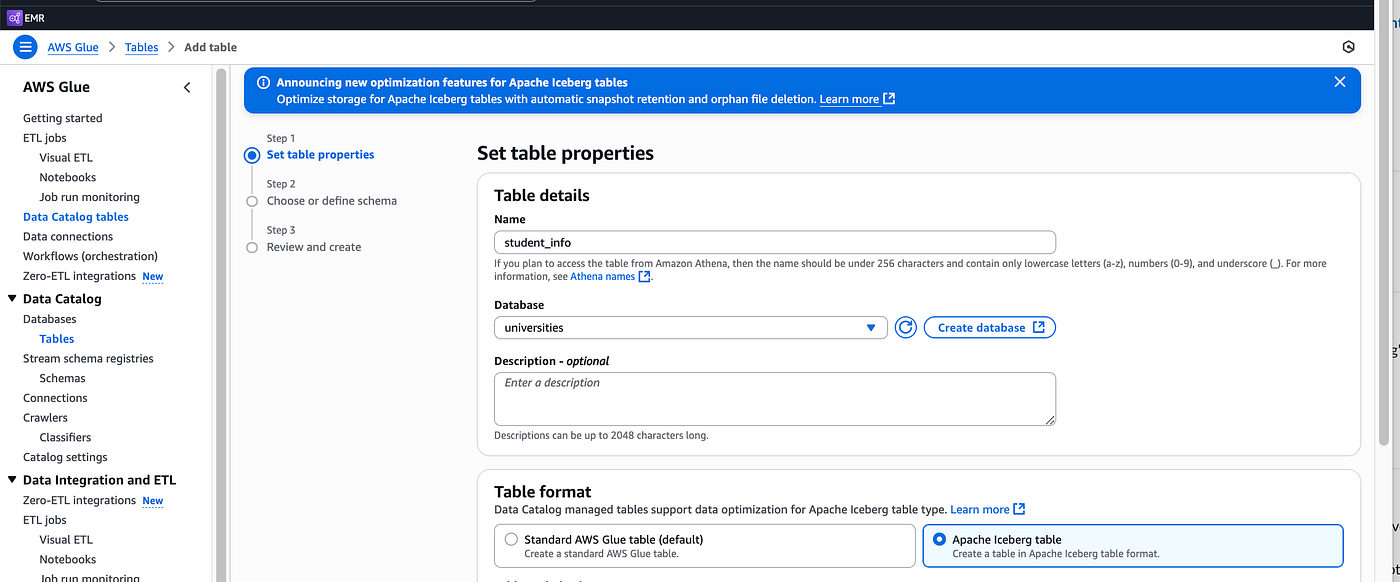Open the hexagon settings icon at top right

click(1348, 47)
